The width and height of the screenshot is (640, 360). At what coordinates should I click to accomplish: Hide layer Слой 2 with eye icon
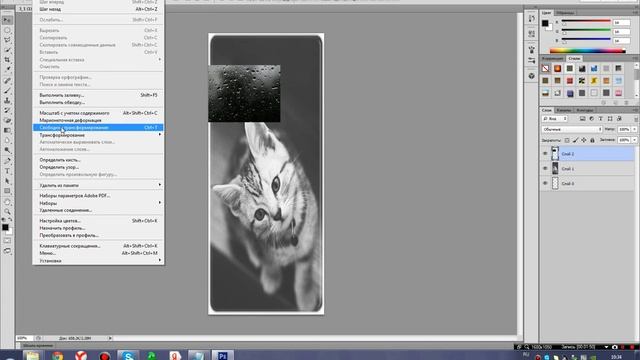tap(545, 154)
